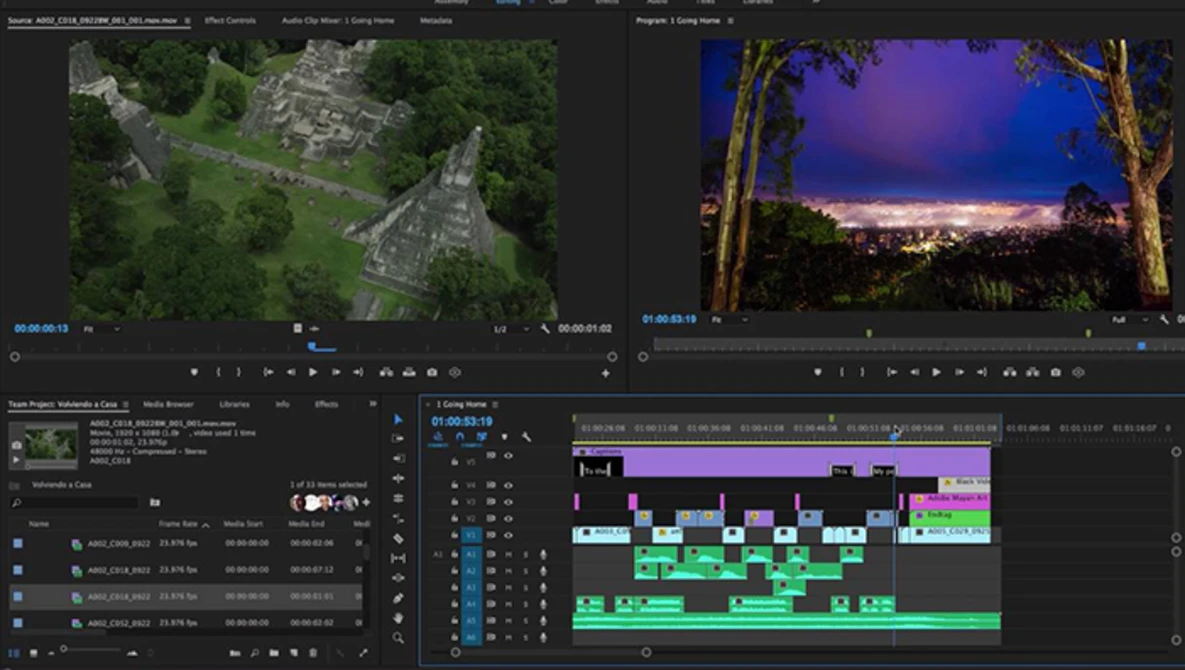1185x670 pixels.
Task: Play the Program monitor sequence
Action: click(936, 372)
